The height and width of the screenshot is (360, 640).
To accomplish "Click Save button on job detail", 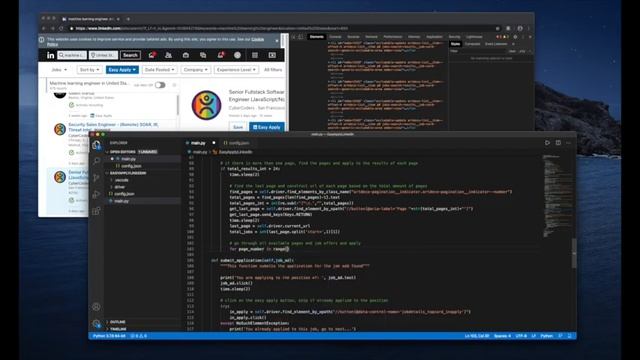I will click(238, 127).
